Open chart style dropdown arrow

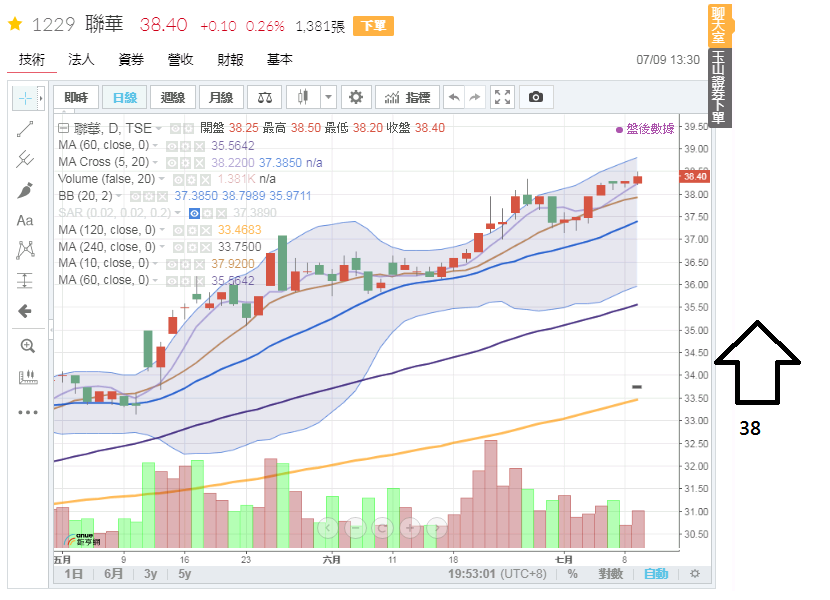tap(328, 97)
